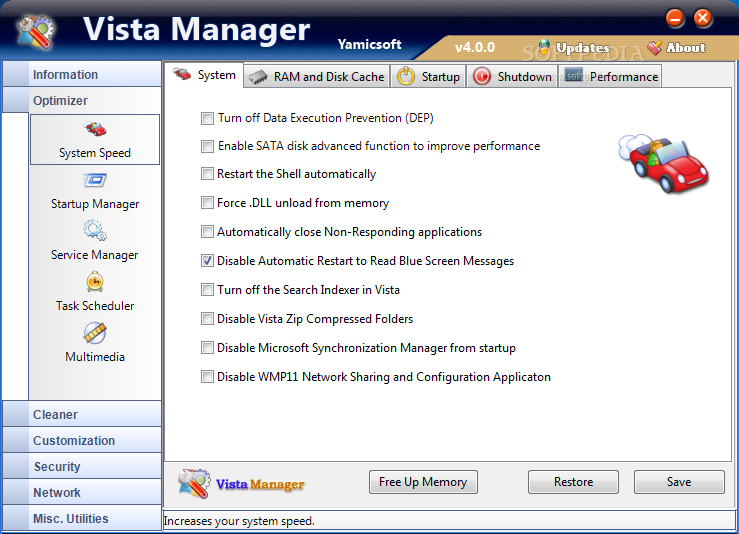Expand the Misc. Utilities section
This screenshot has height=534, width=739.
(x=82, y=518)
